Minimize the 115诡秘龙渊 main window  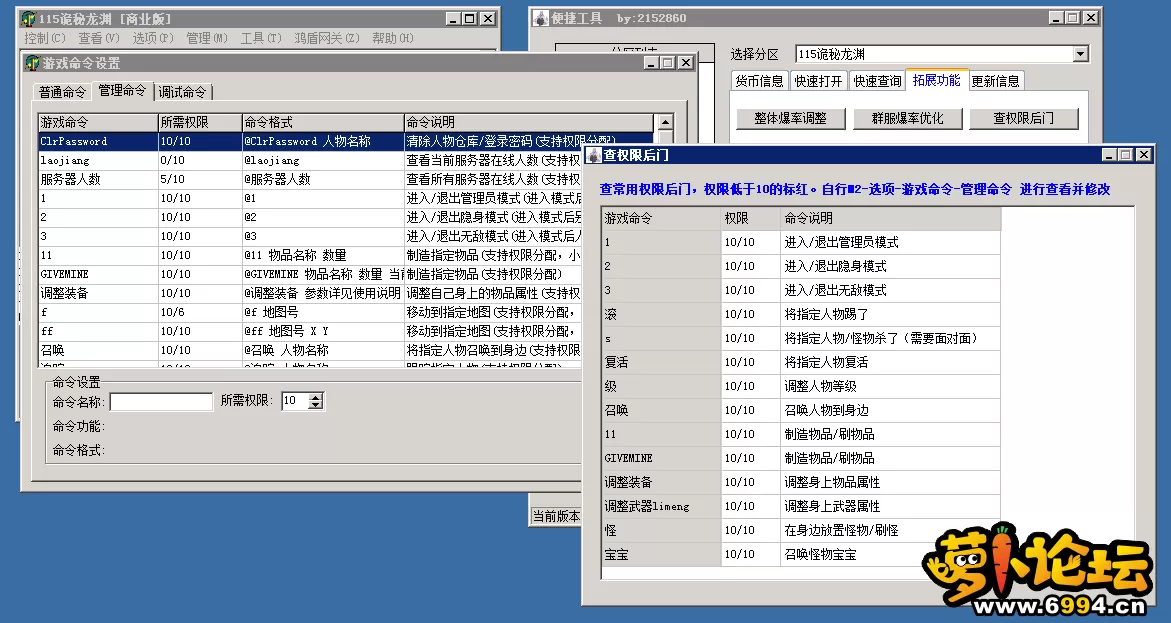coord(453,19)
